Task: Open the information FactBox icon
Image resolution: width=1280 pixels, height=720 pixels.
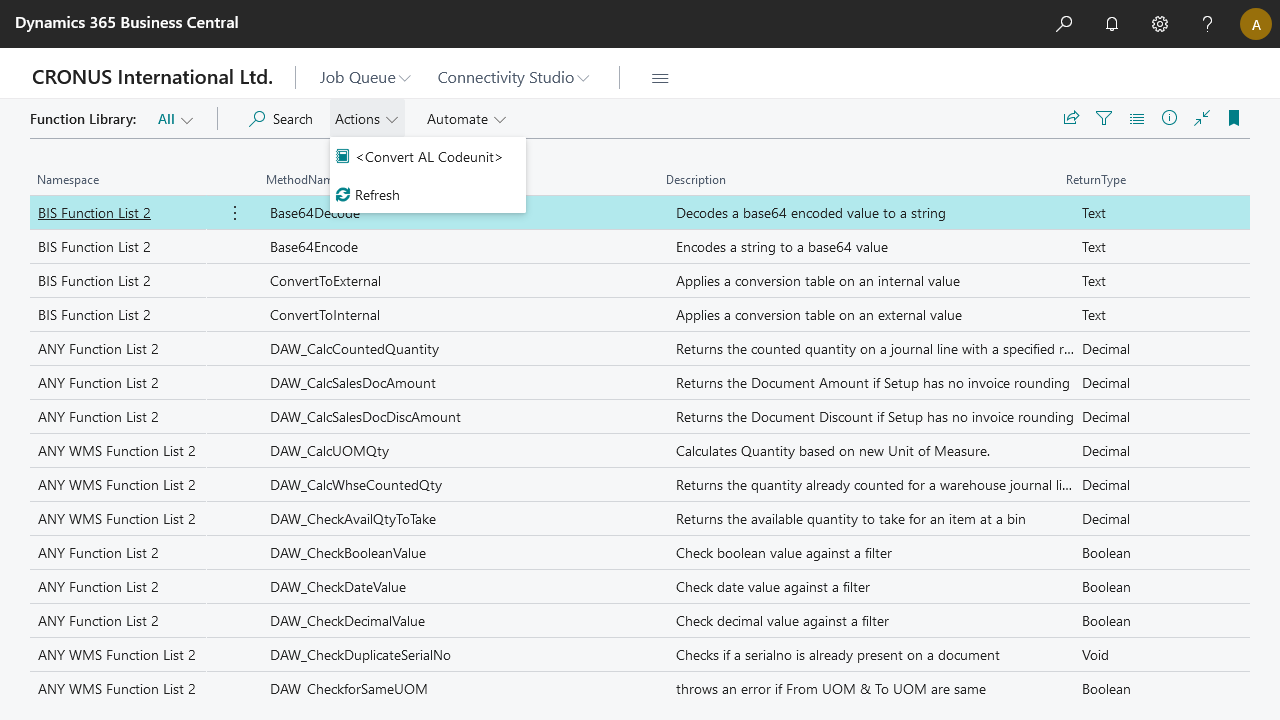Action: 1169,118
